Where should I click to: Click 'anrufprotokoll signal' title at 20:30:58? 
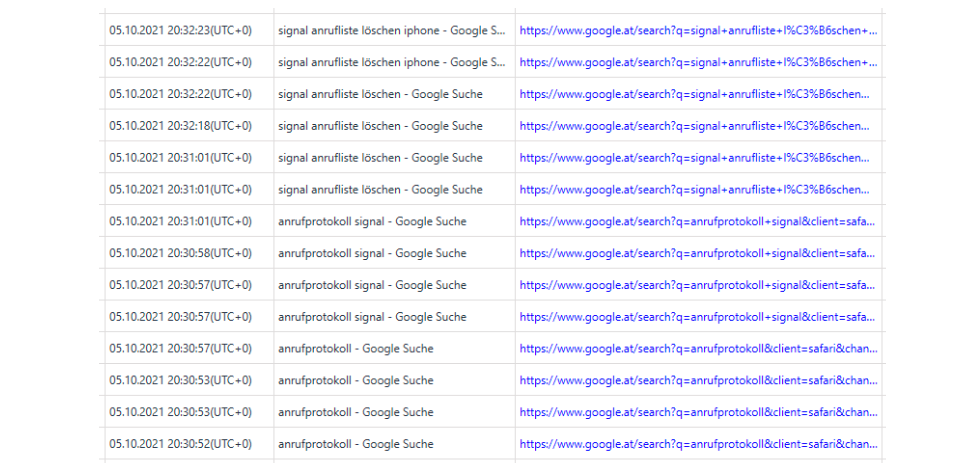click(372, 253)
